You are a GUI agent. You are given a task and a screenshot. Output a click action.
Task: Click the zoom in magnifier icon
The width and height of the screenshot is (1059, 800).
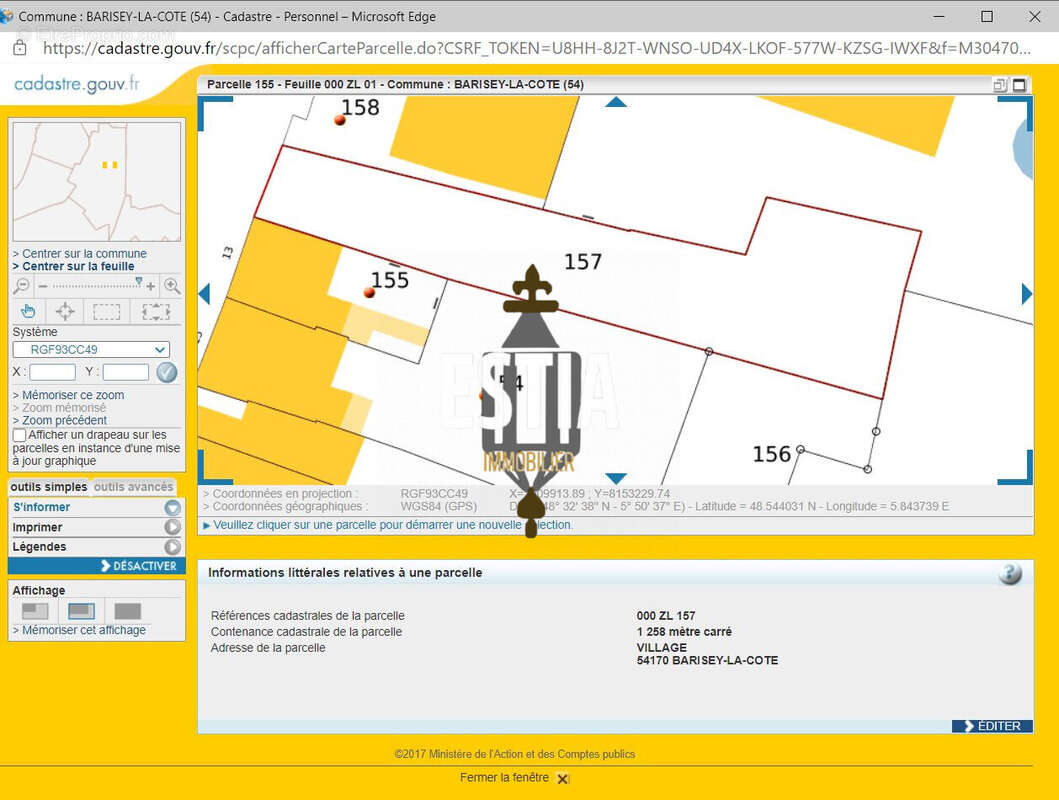coord(172,286)
